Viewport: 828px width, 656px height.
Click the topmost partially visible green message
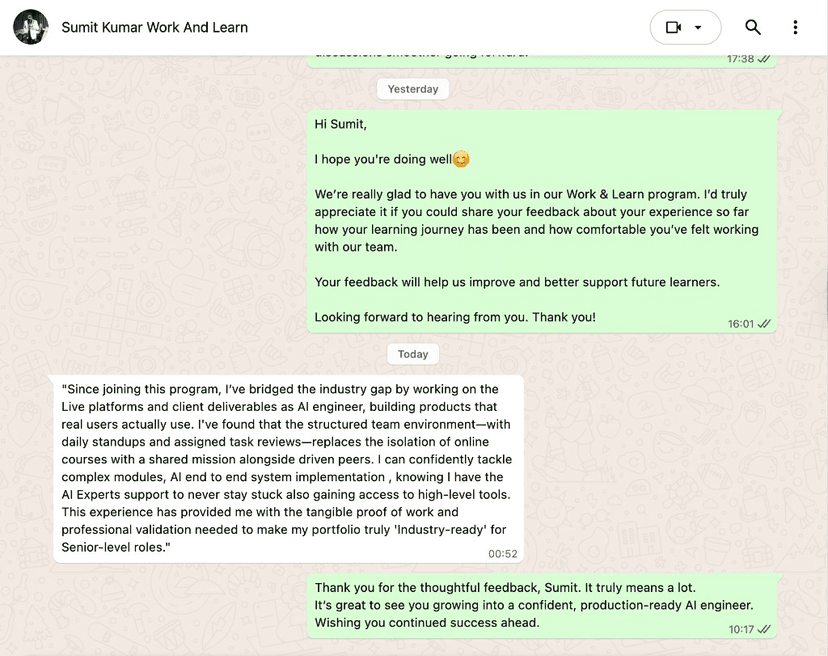pyautogui.click(x=540, y=55)
